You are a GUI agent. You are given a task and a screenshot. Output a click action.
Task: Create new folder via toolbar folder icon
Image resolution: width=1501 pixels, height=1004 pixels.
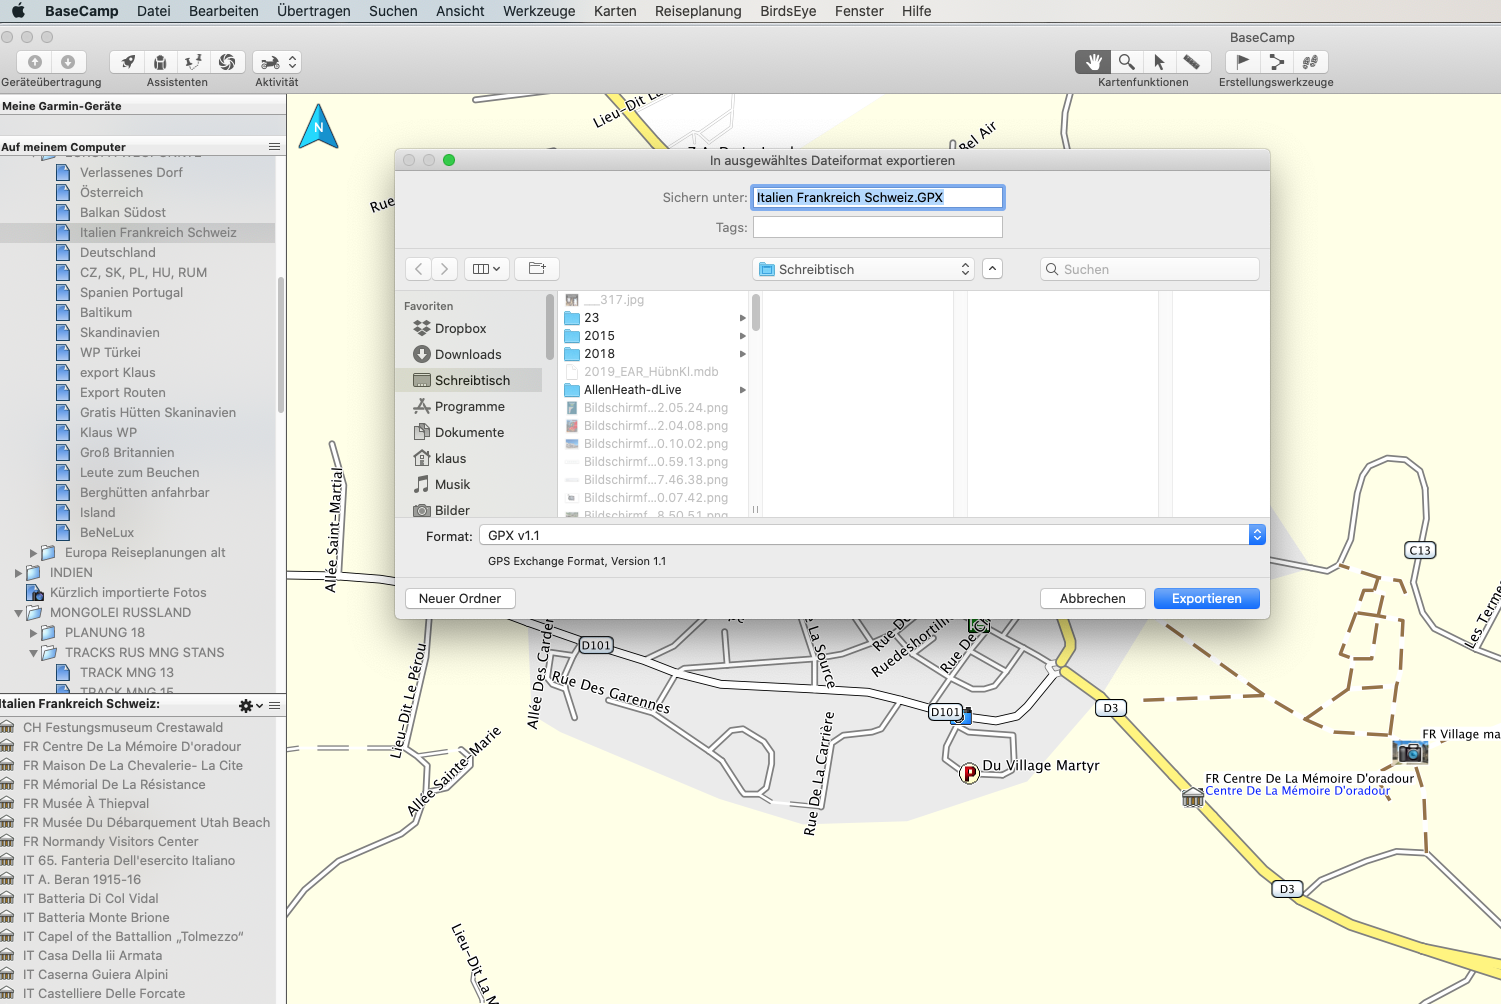(x=537, y=269)
